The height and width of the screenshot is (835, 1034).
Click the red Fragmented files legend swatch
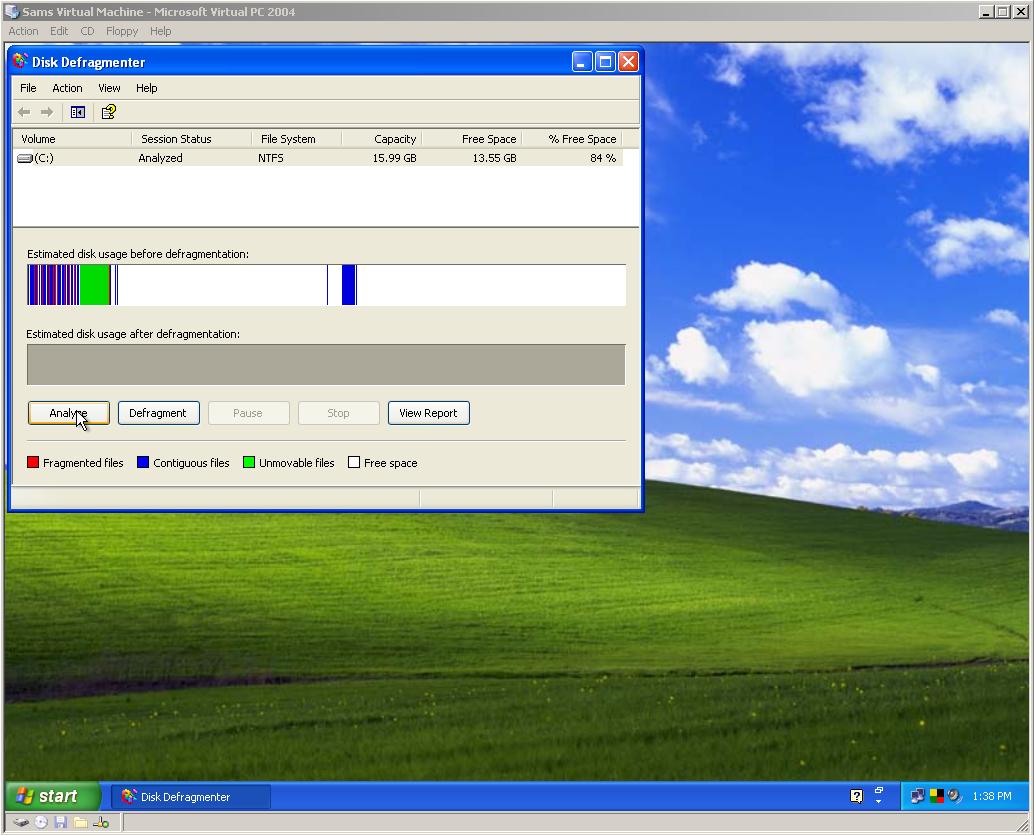(33, 462)
